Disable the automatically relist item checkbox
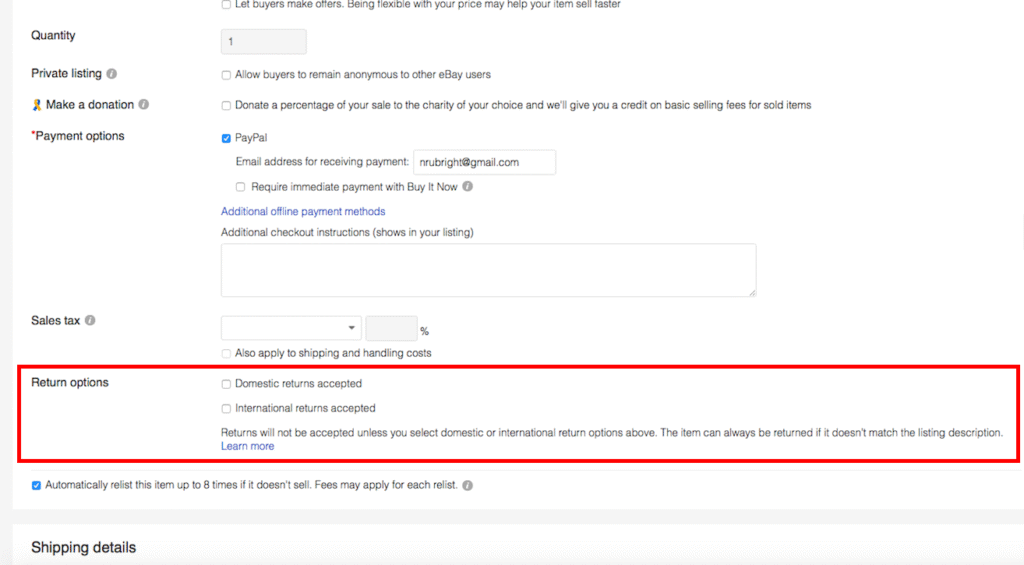Viewport: 1024px width, 565px height. pos(37,486)
